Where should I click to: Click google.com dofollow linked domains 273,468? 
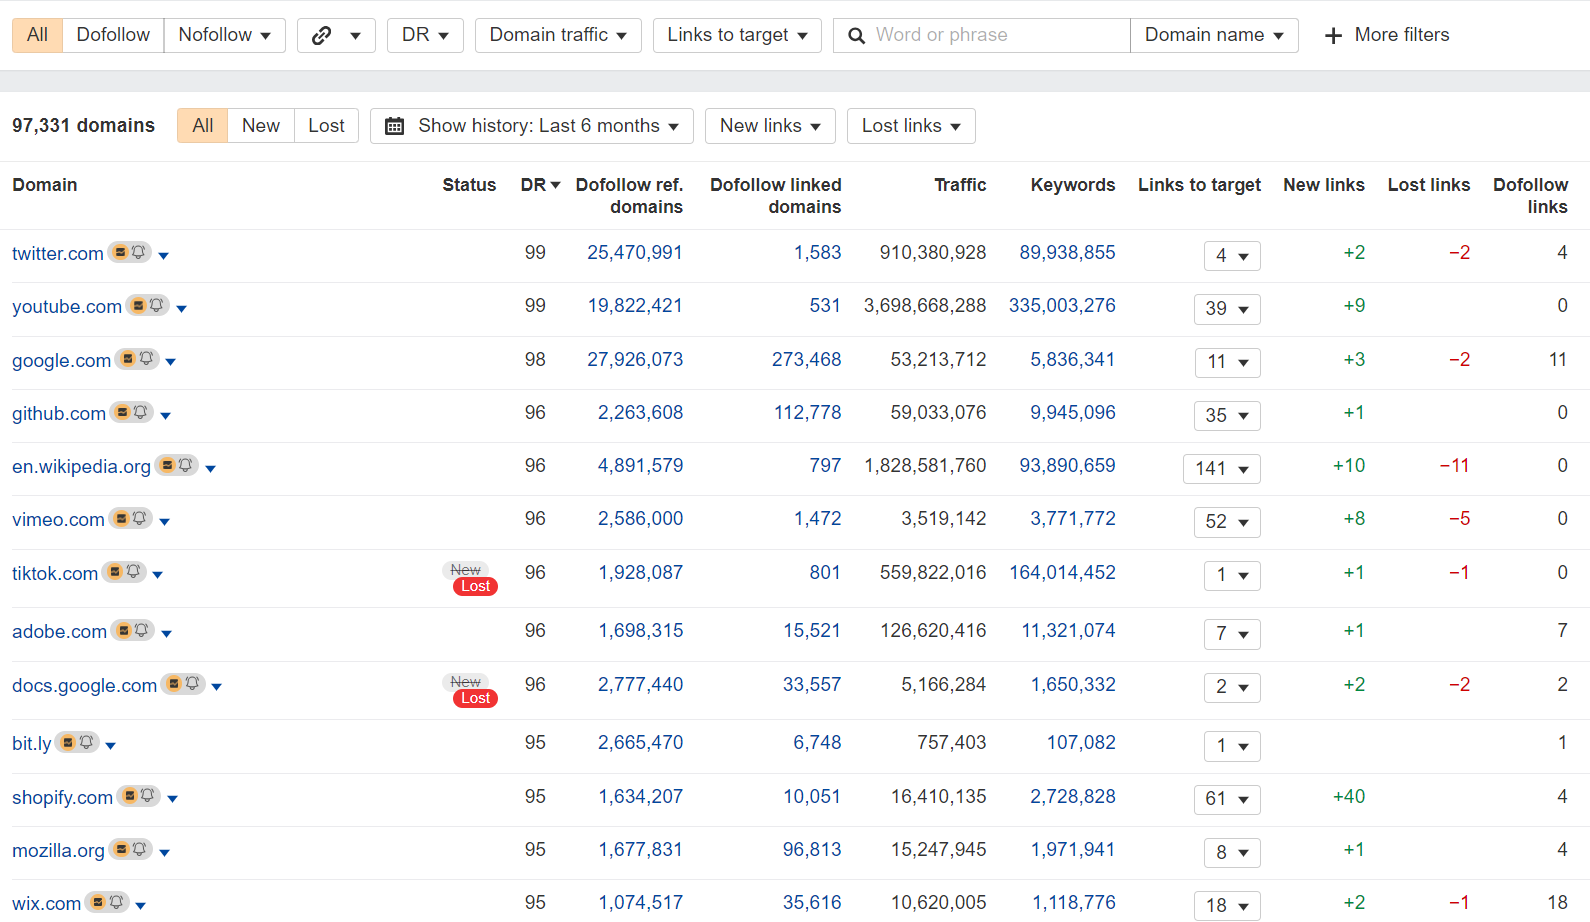pos(806,360)
